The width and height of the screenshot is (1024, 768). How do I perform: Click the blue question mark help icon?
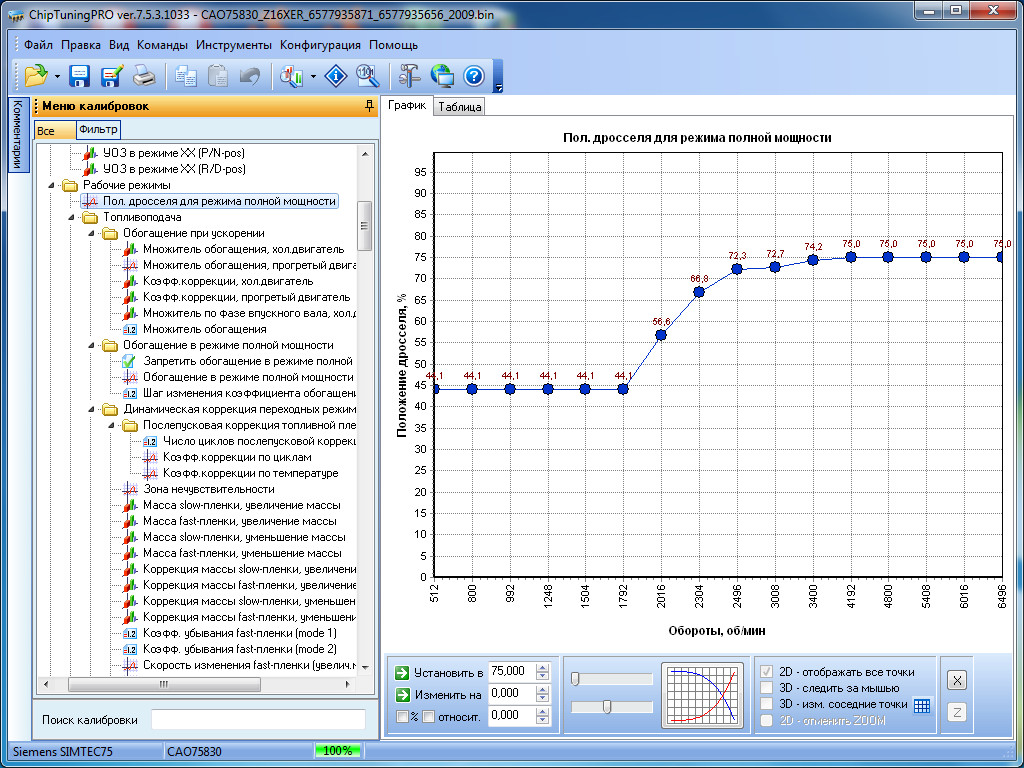coord(473,76)
